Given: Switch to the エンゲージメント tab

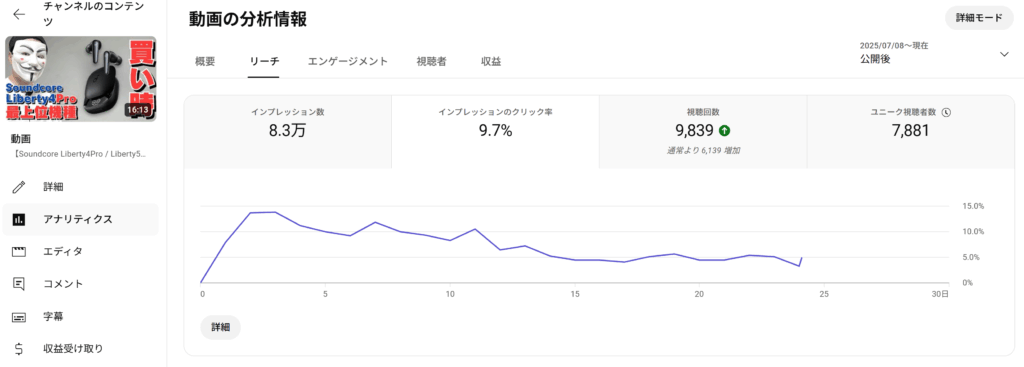Looking at the screenshot, I should 348,61.
